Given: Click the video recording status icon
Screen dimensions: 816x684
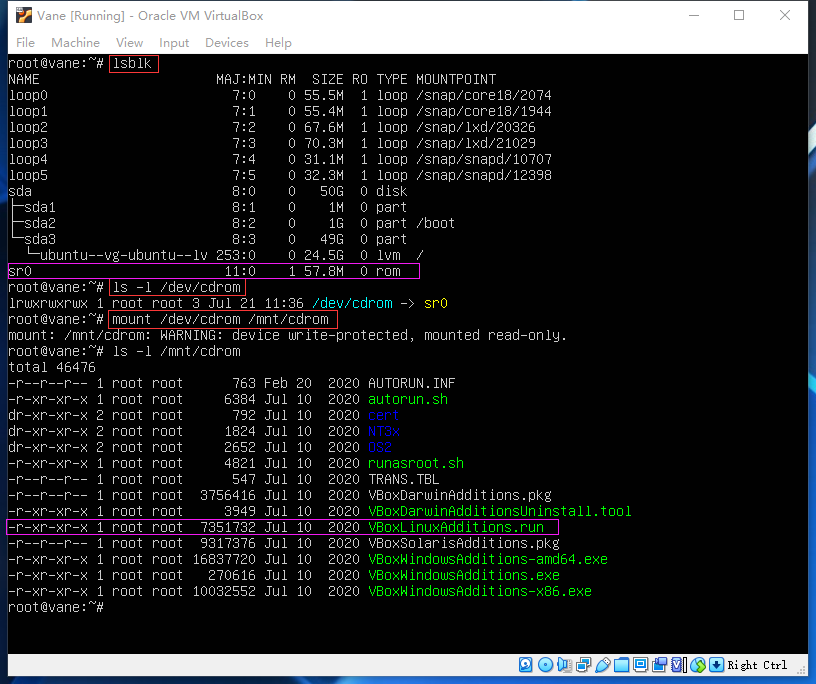Looking at the screenshot, I should pyautogui.click(x=660, y=665).
